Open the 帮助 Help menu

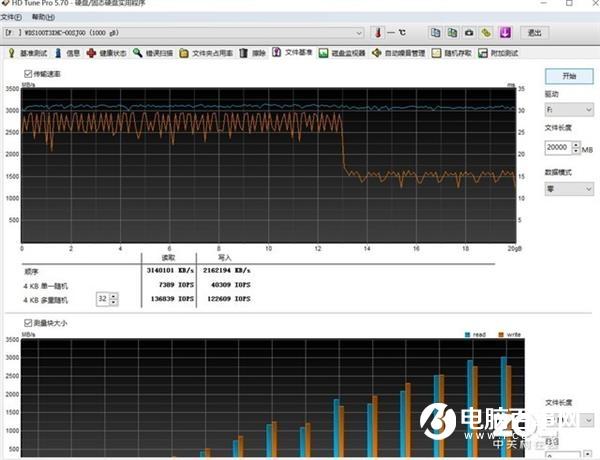[x=43, y=17]
